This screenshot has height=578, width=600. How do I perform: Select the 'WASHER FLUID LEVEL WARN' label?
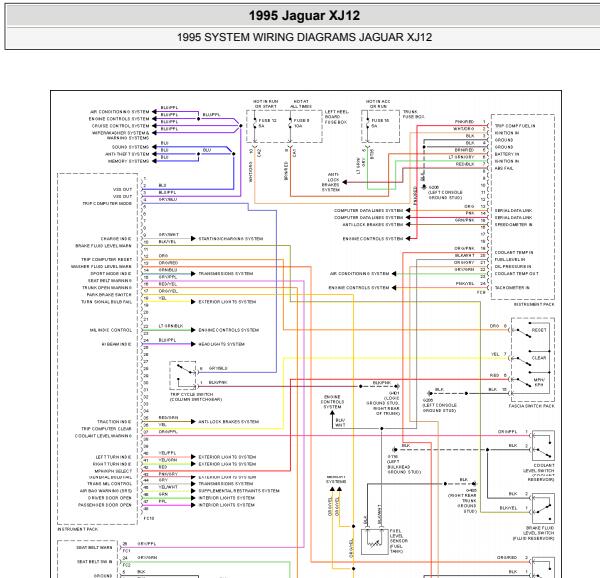pos(101,267)
